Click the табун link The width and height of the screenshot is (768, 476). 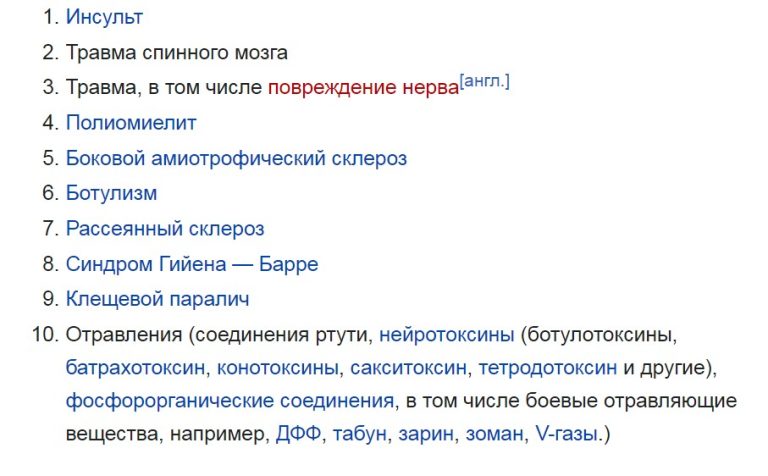360,434
